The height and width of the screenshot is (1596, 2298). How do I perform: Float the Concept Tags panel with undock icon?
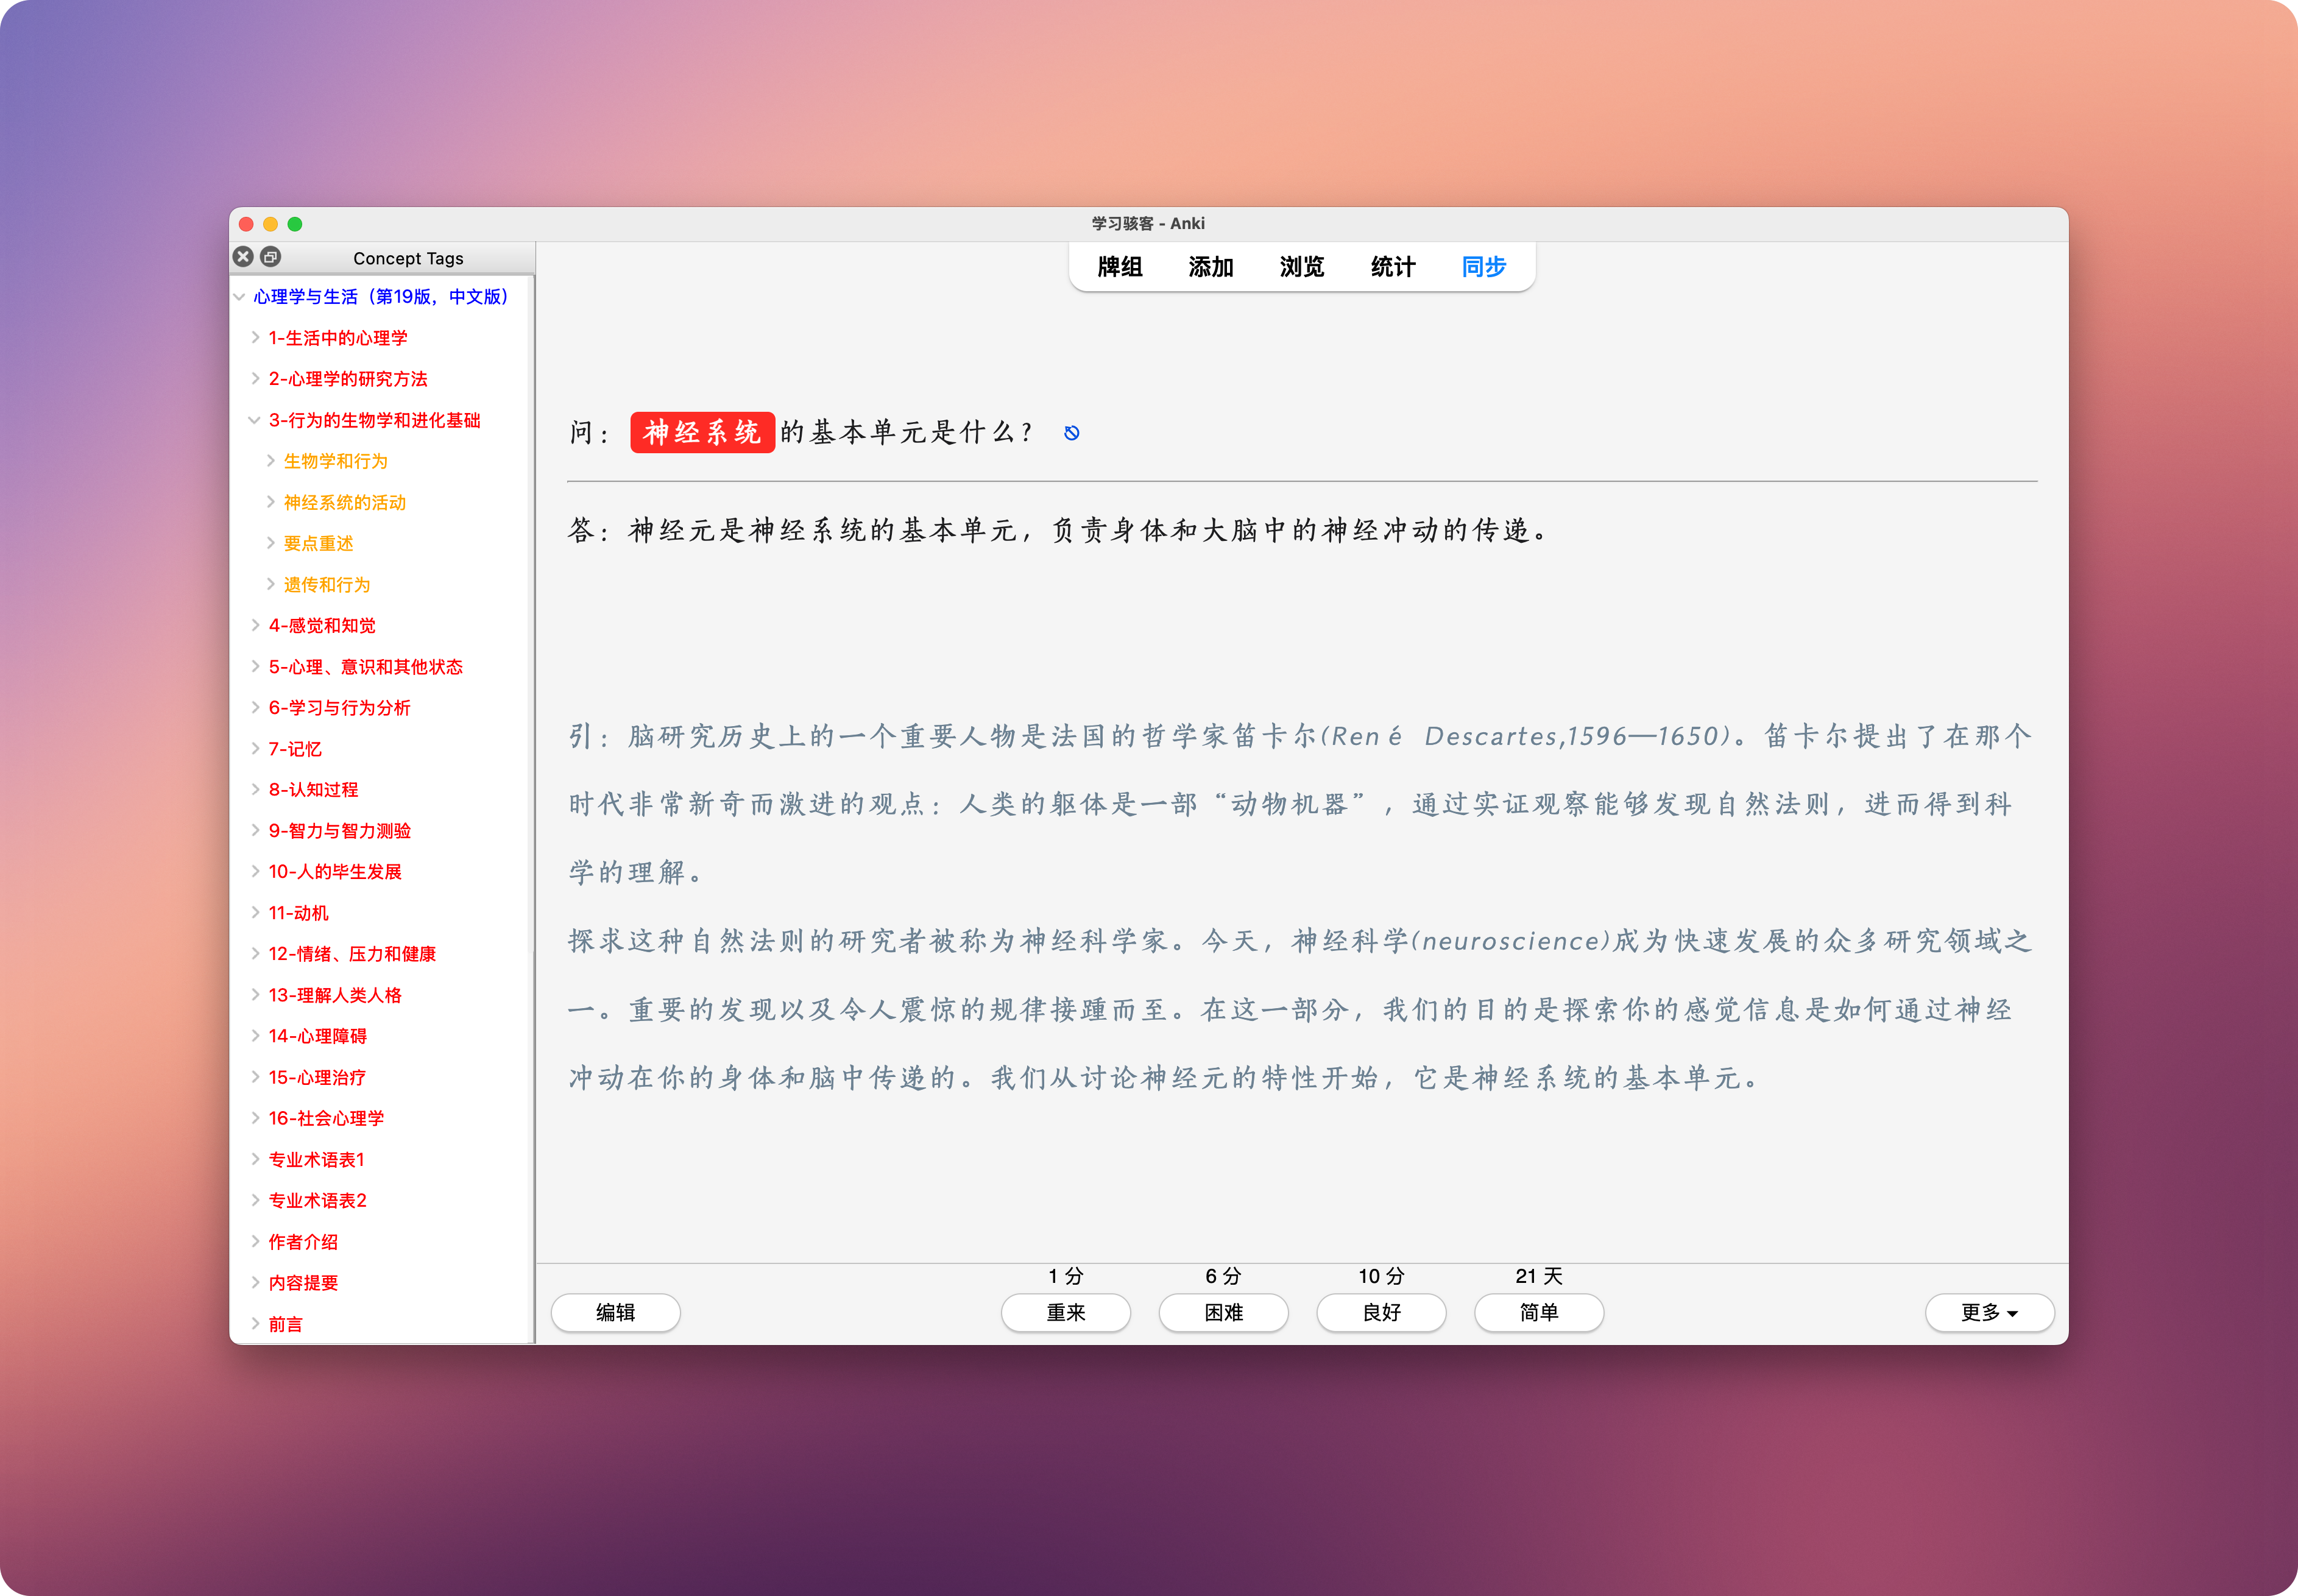(x=270, y=257)
